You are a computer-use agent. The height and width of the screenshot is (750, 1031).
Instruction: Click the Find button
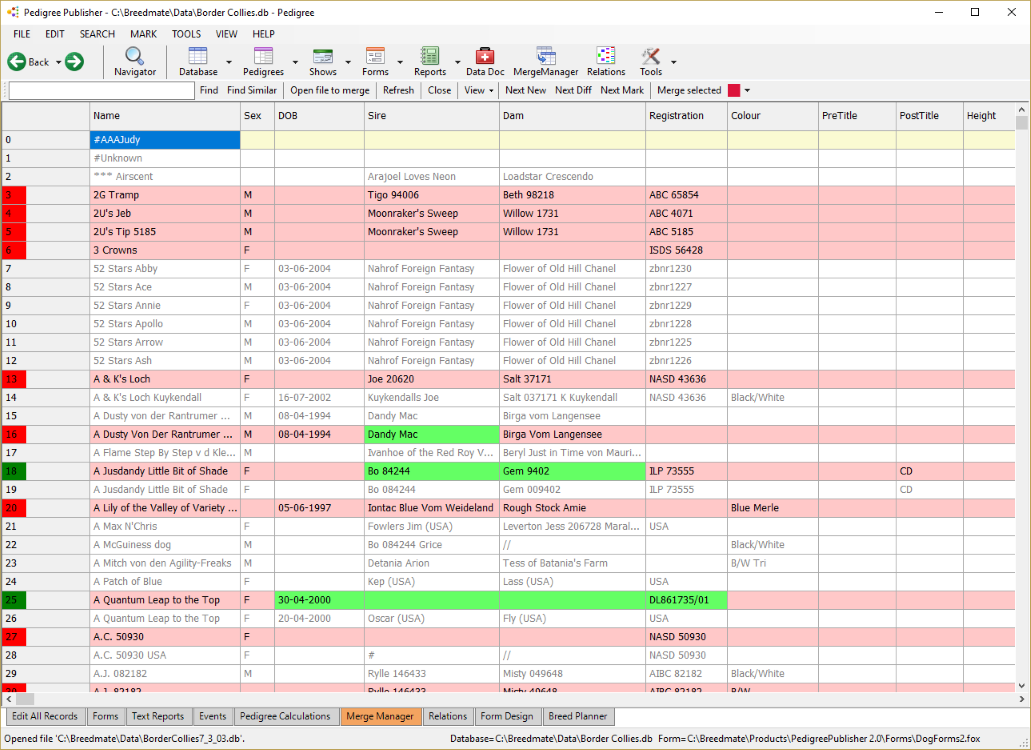coord(209,90)
